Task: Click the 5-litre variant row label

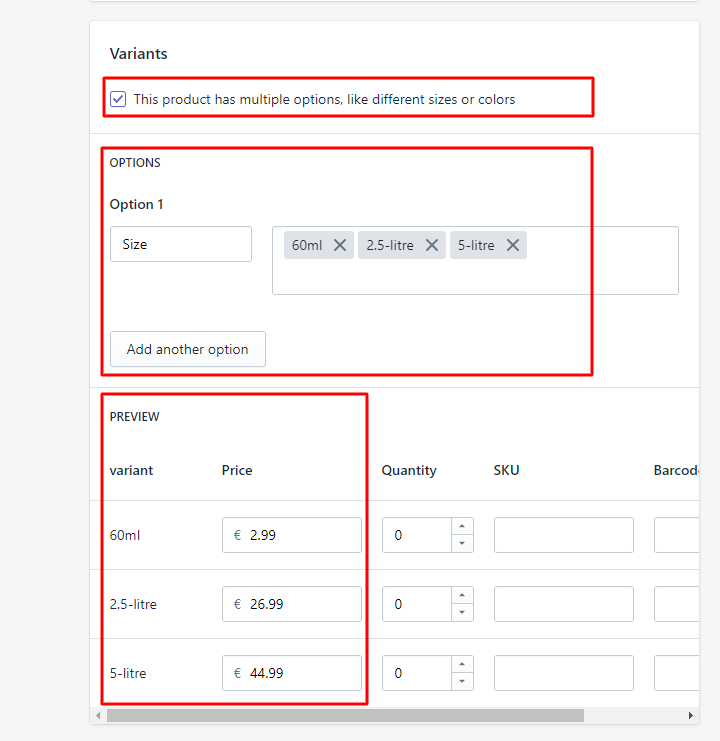Action: 128,673
